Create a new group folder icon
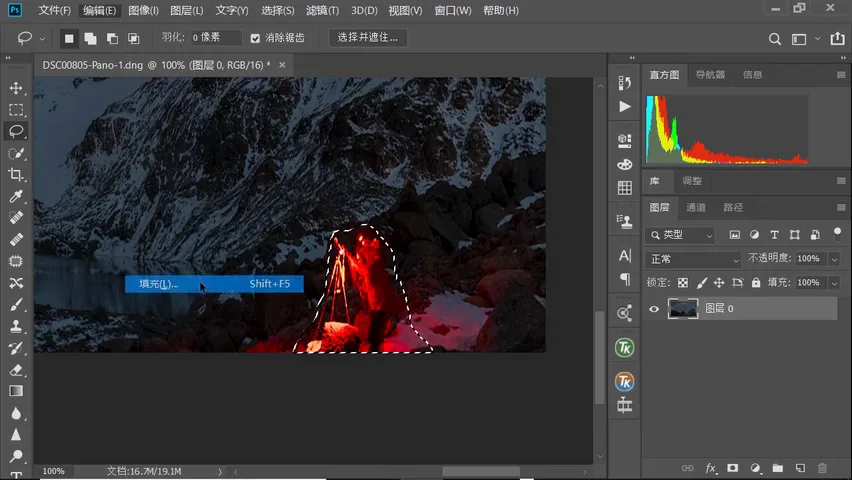This screenshot has height=480, width=852. pyautogui.click(x=778, y=468)
